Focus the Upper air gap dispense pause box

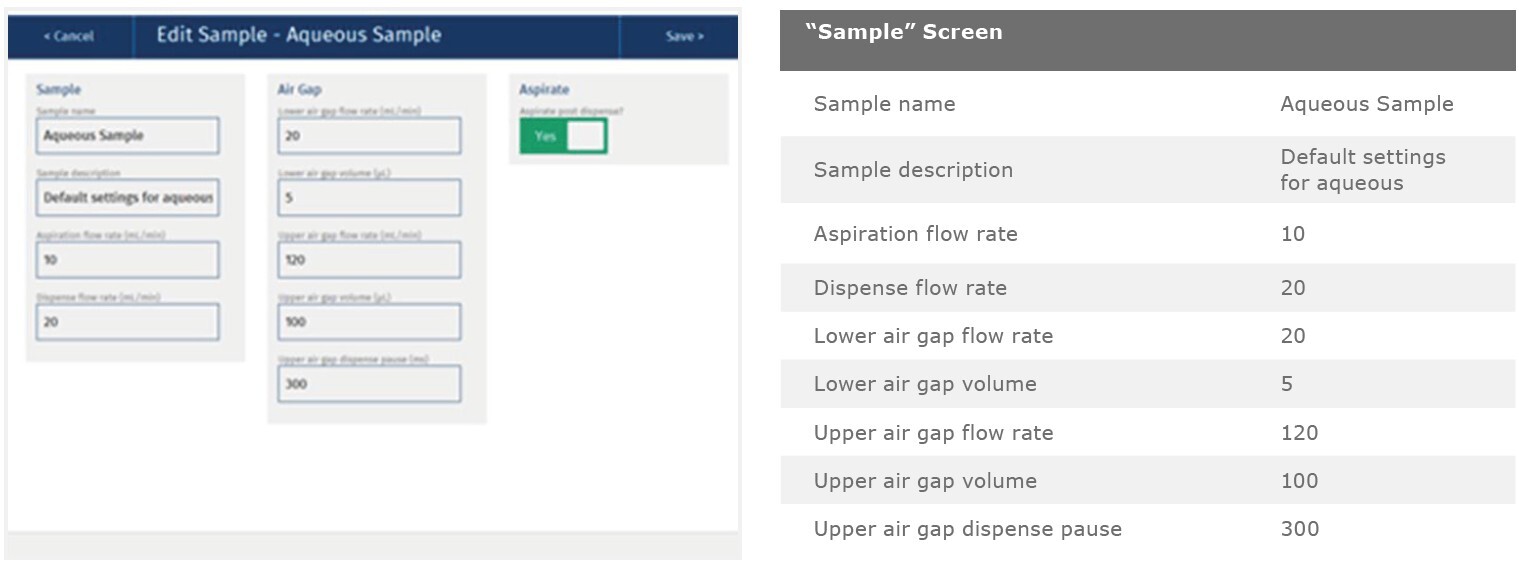pyautogui.click(x=369, y=384)
